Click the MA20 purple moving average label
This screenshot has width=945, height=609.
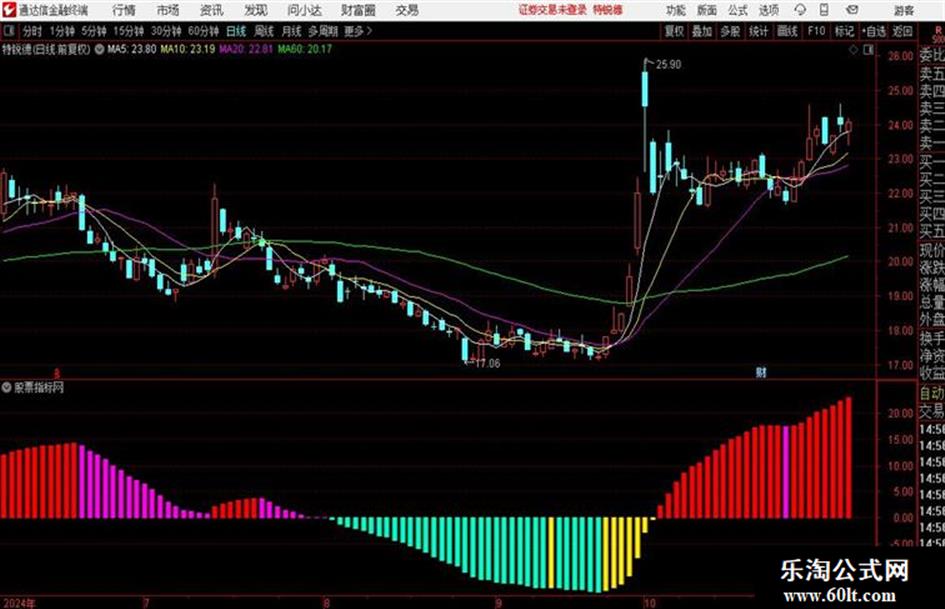click(246, 49)
